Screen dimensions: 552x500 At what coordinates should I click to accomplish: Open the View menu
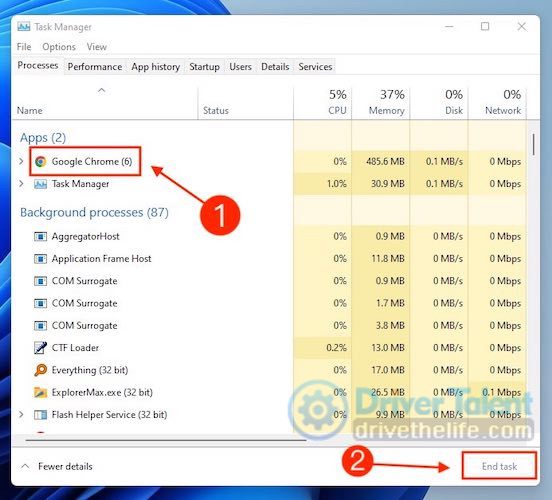coord(96,47)
